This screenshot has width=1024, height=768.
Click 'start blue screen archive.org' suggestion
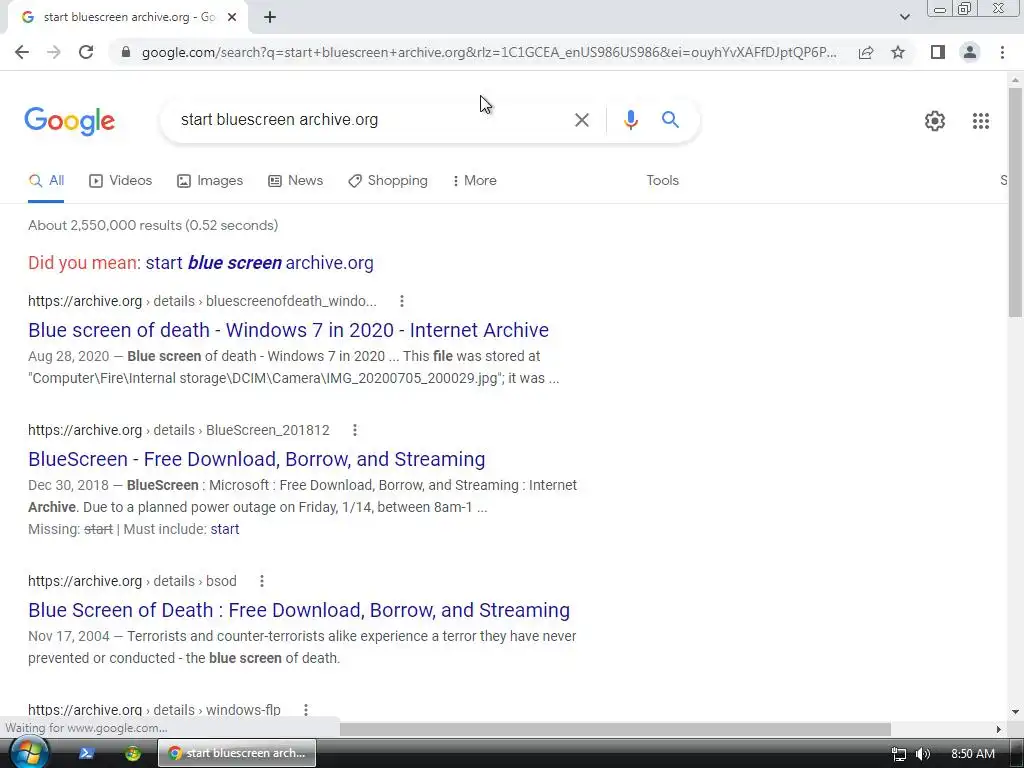[259, 263]
